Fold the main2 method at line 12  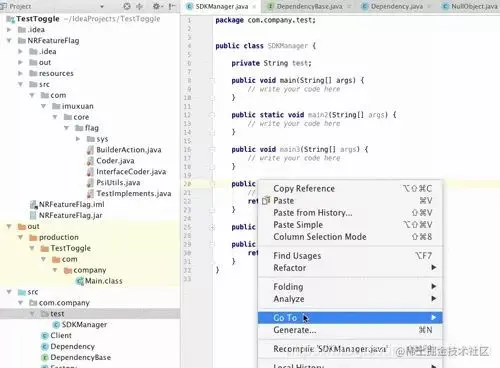click(212, 115)
